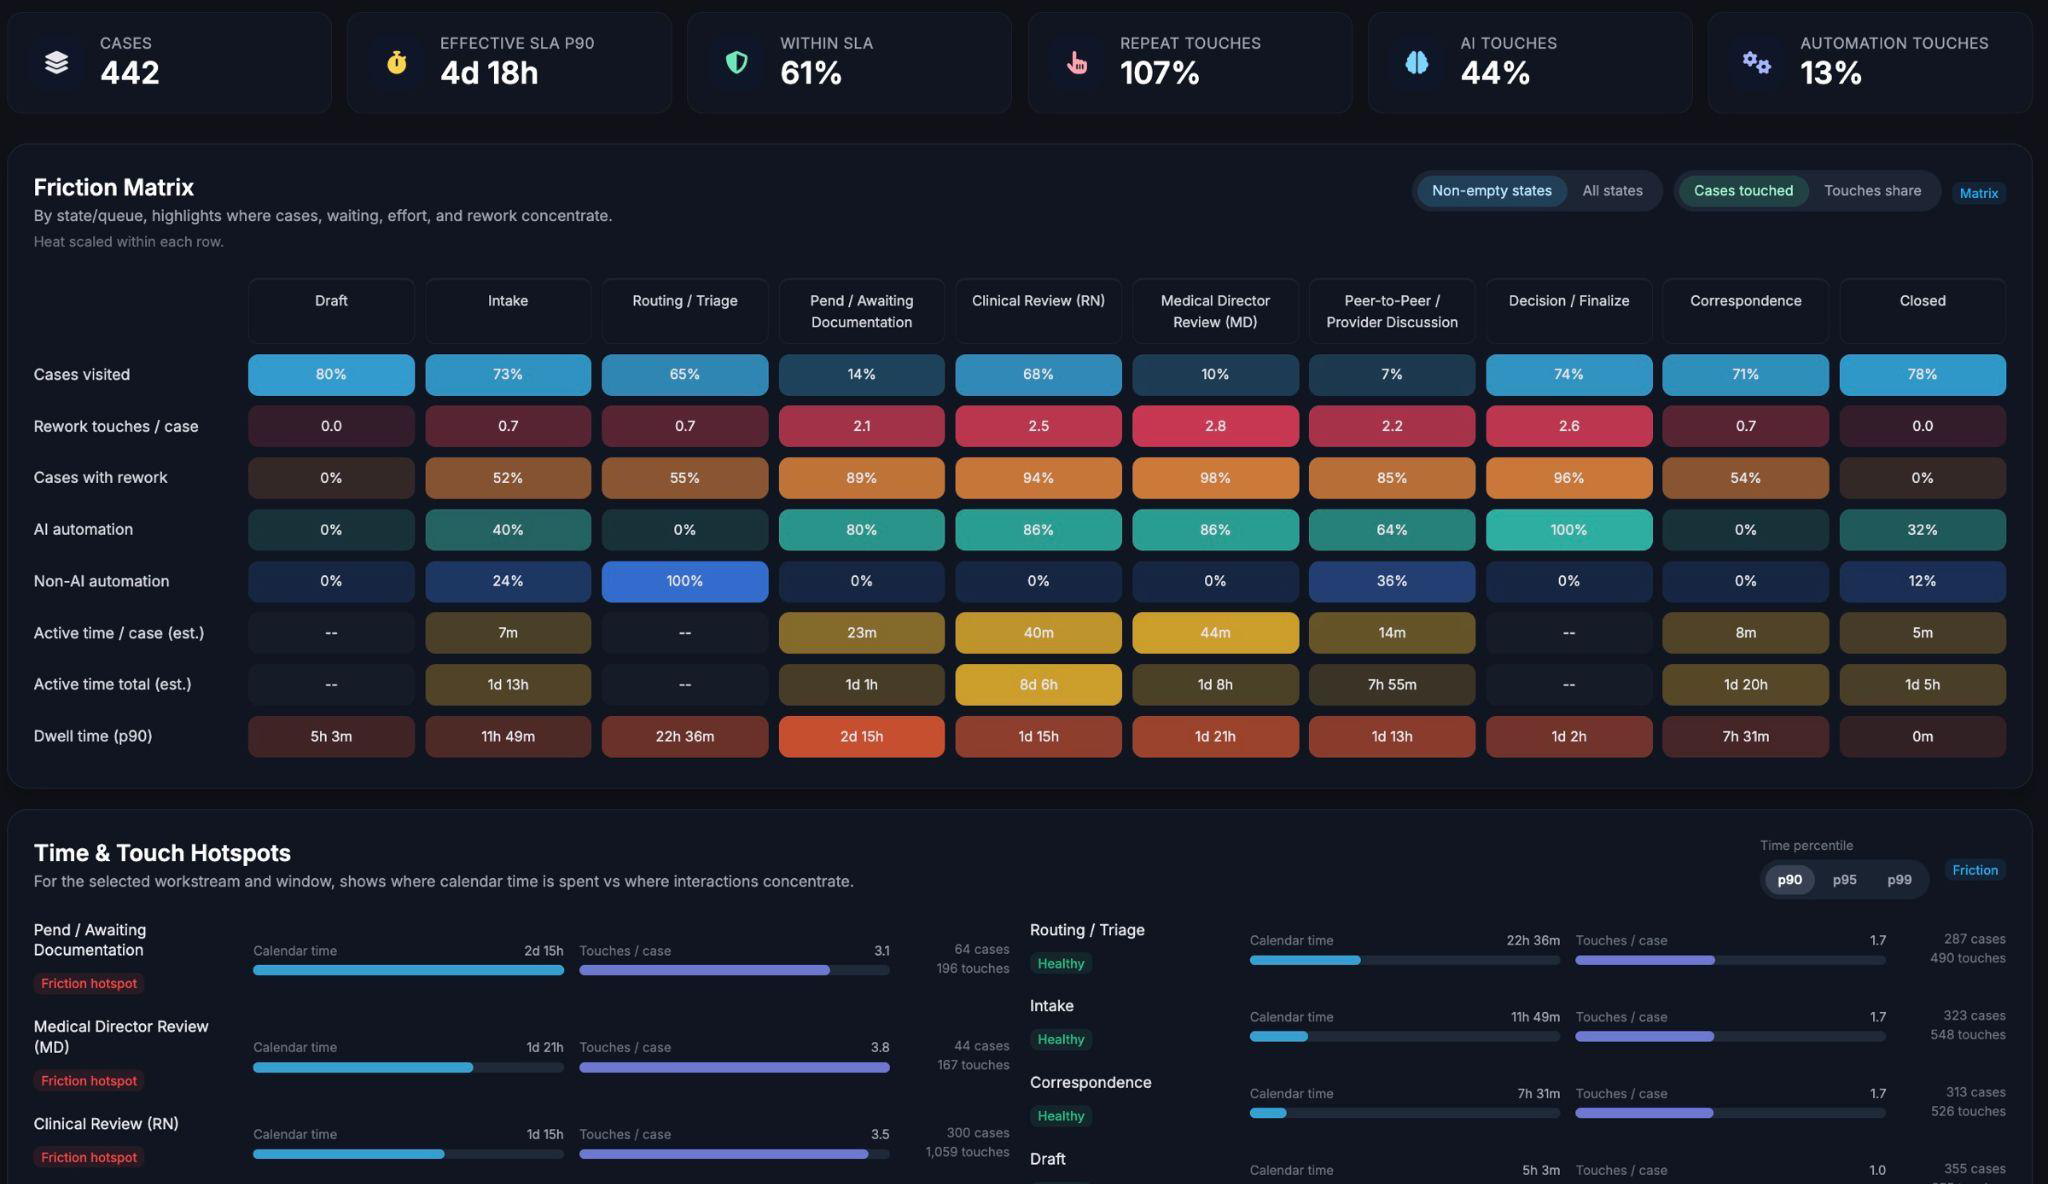Click the Friction tag in Hotspots panel
This screenshot has height=1184, width=2048.
tap(1975, 870)
